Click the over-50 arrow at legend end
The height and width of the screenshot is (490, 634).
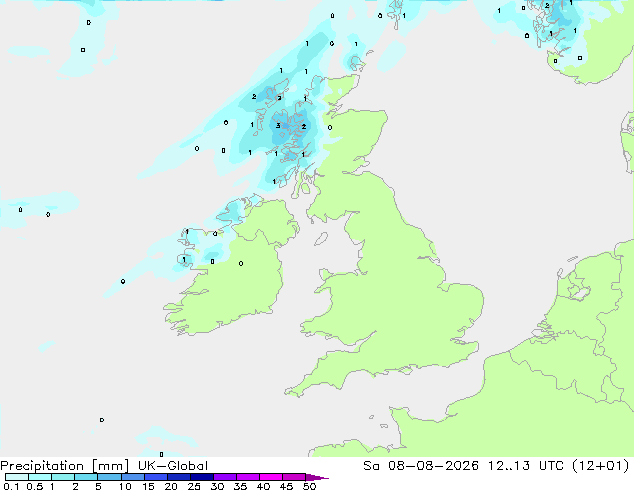point(317,477)
